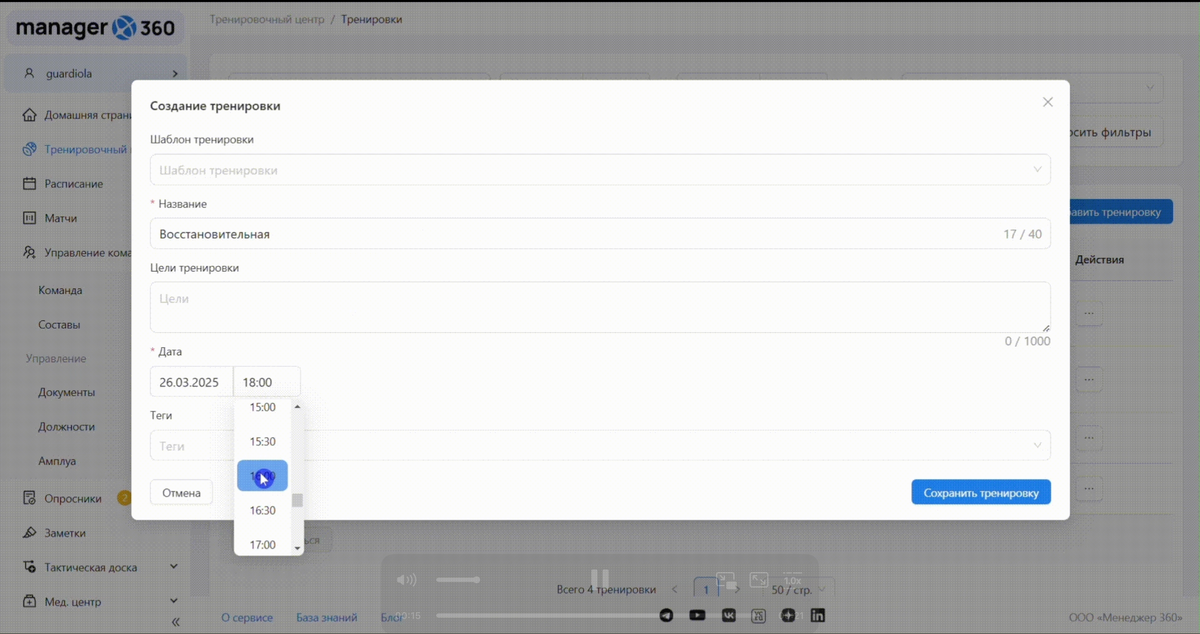The image size is (1200, 634).
Task: Click the time list scroll-up arrow
Action: pos(297,407)
